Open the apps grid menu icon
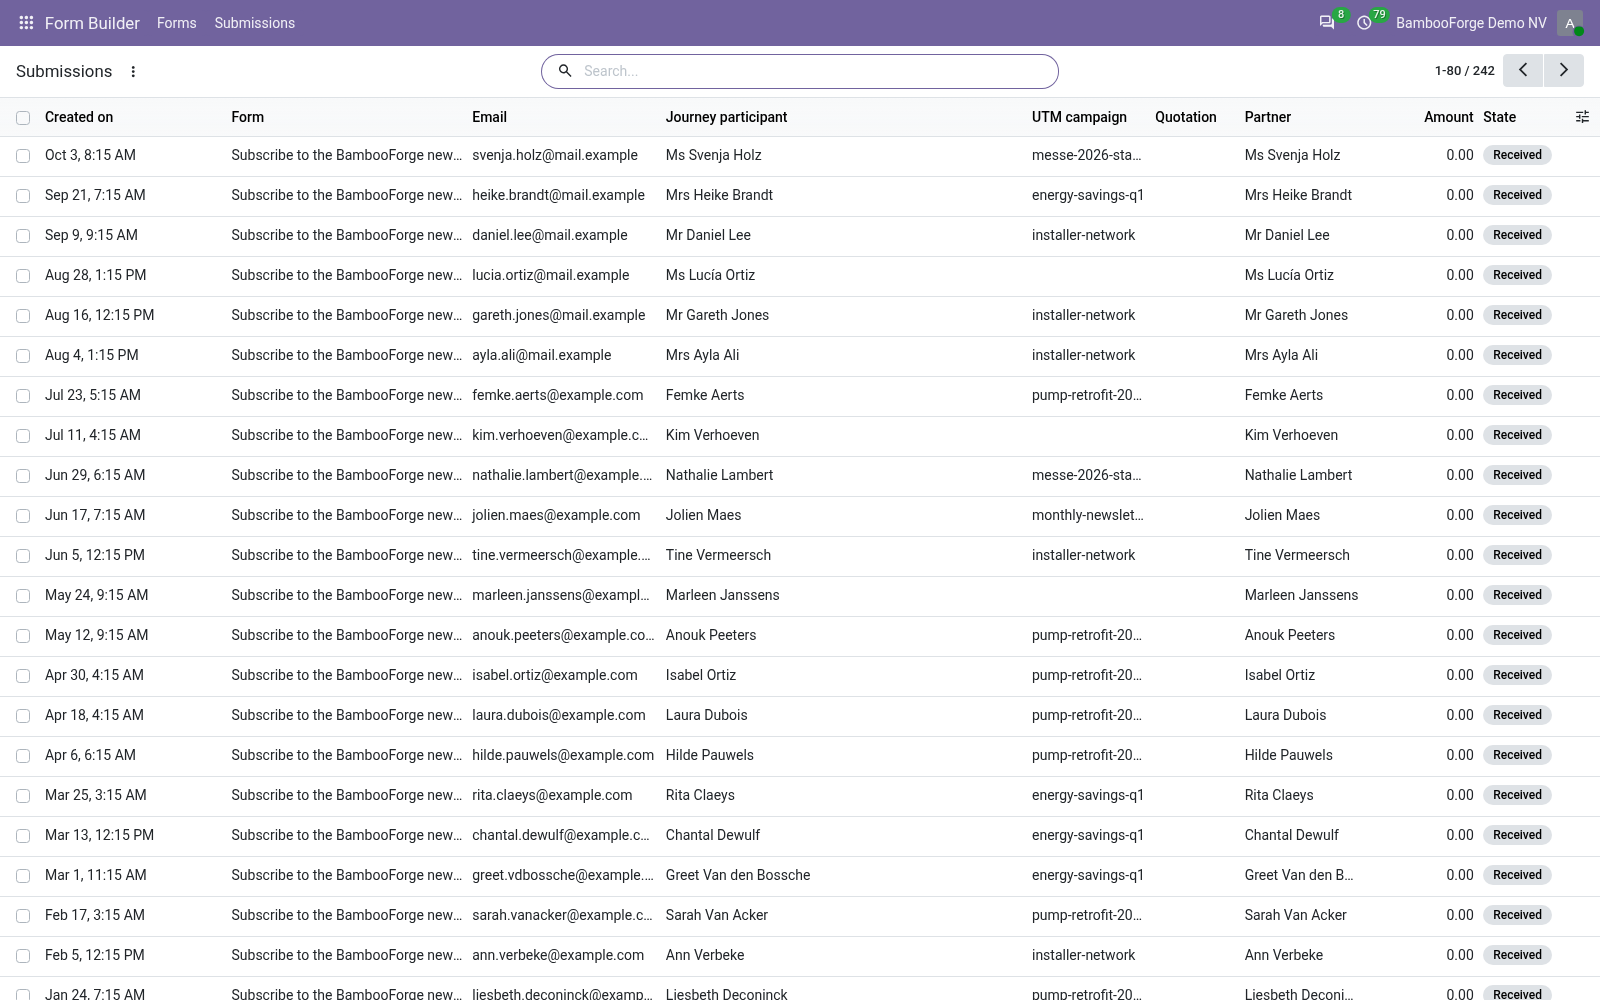The image size is (1600, 1000). point(27,23)
